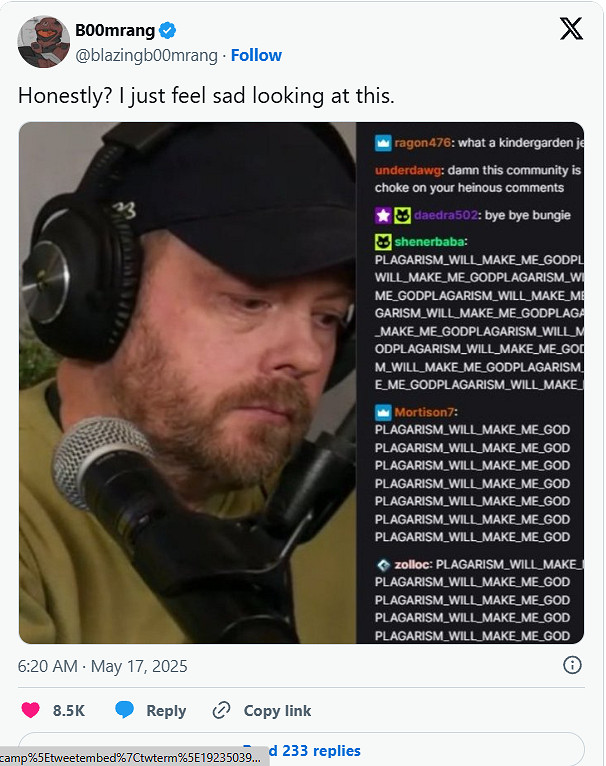This screenshot has width=606, height=766.
Task: Like the tweet with heart icon
Action: click(30, 710)
